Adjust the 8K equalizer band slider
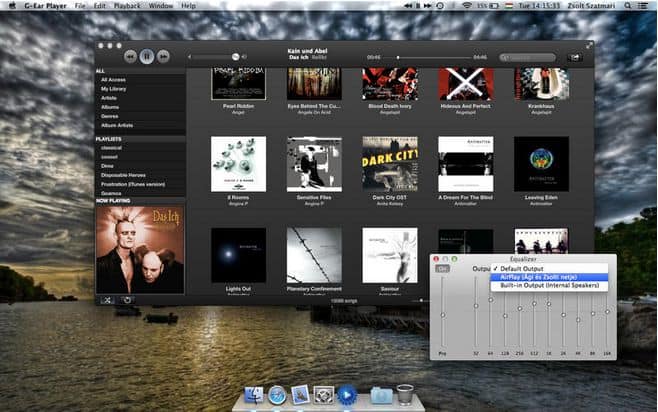658x412 pixels. click(593, 313)
